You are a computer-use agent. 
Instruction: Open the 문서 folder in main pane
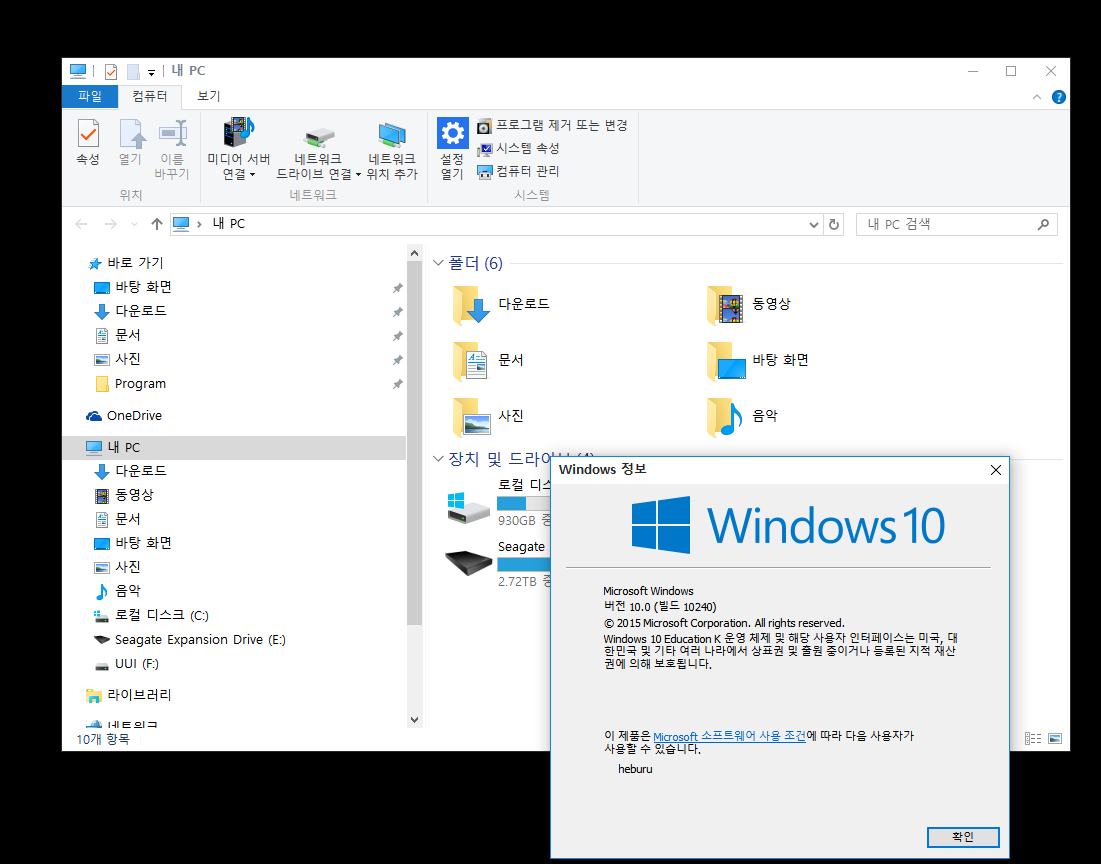pos(489,361)
